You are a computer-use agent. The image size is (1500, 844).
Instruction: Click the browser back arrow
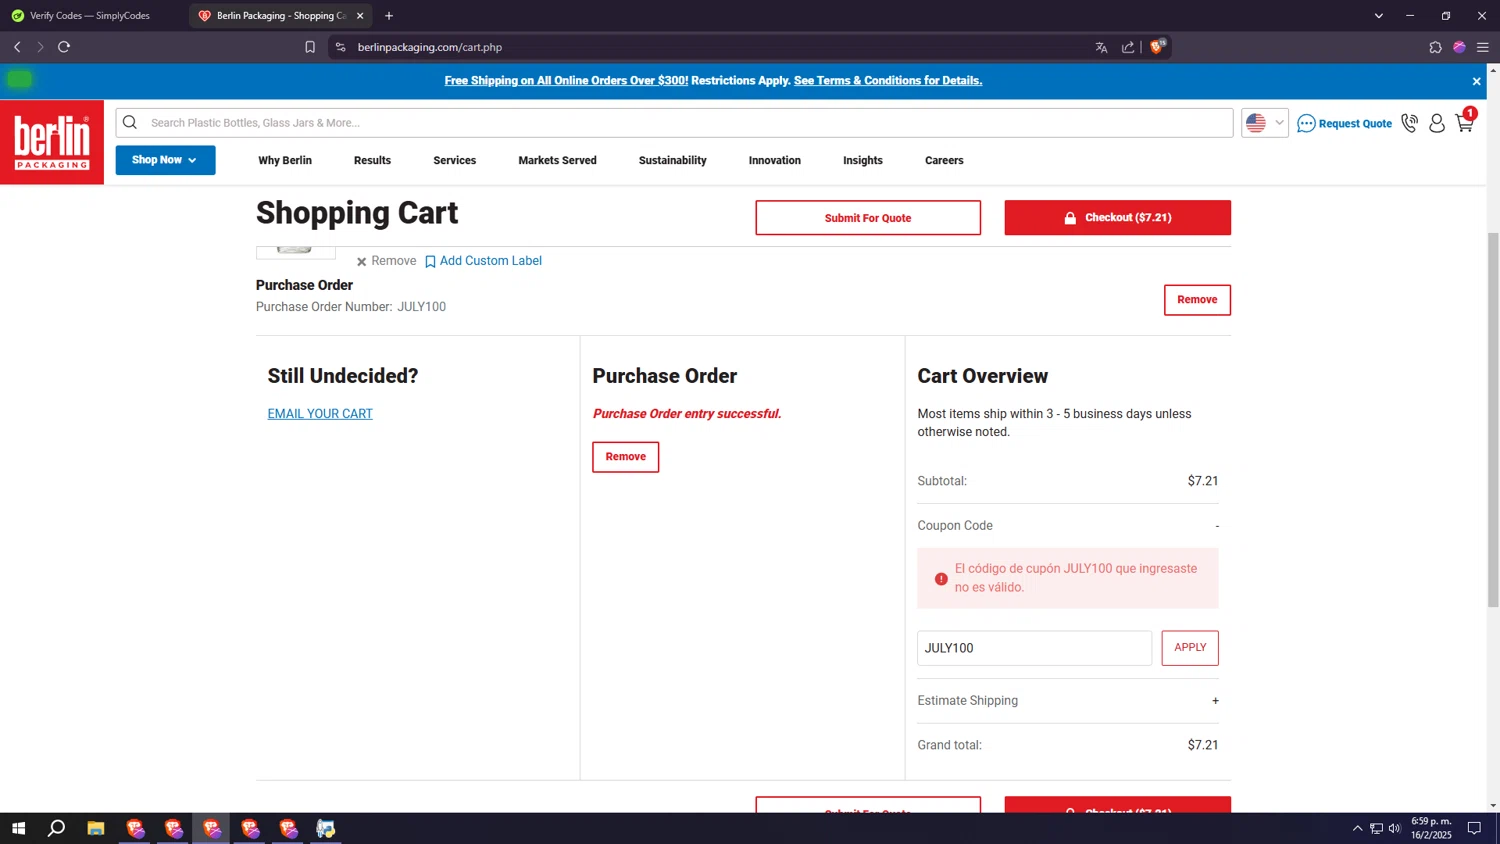(x=17, y=47)
